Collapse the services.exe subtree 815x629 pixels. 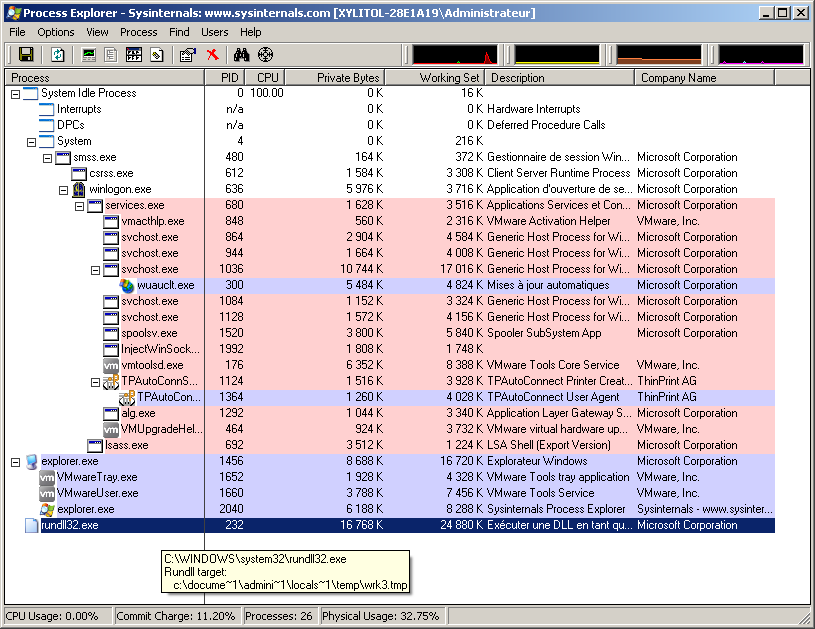coord(80,206)
